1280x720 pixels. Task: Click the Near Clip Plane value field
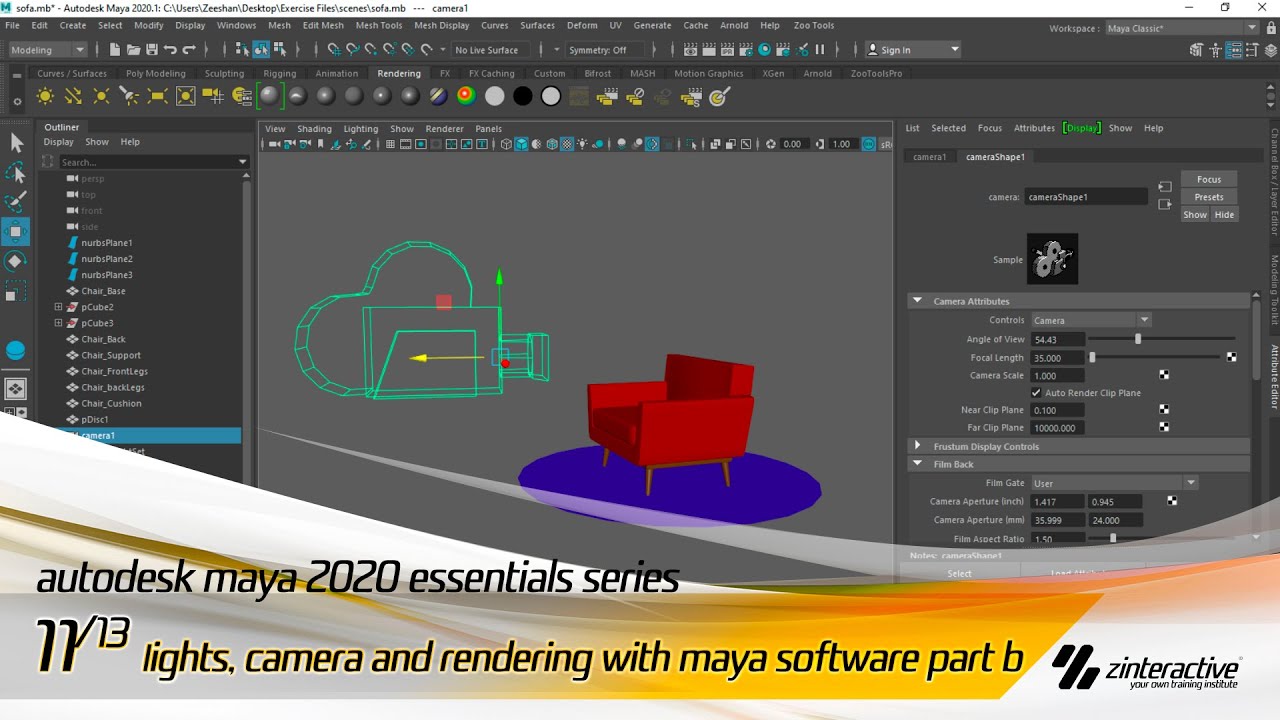(x=1058, y=410)
